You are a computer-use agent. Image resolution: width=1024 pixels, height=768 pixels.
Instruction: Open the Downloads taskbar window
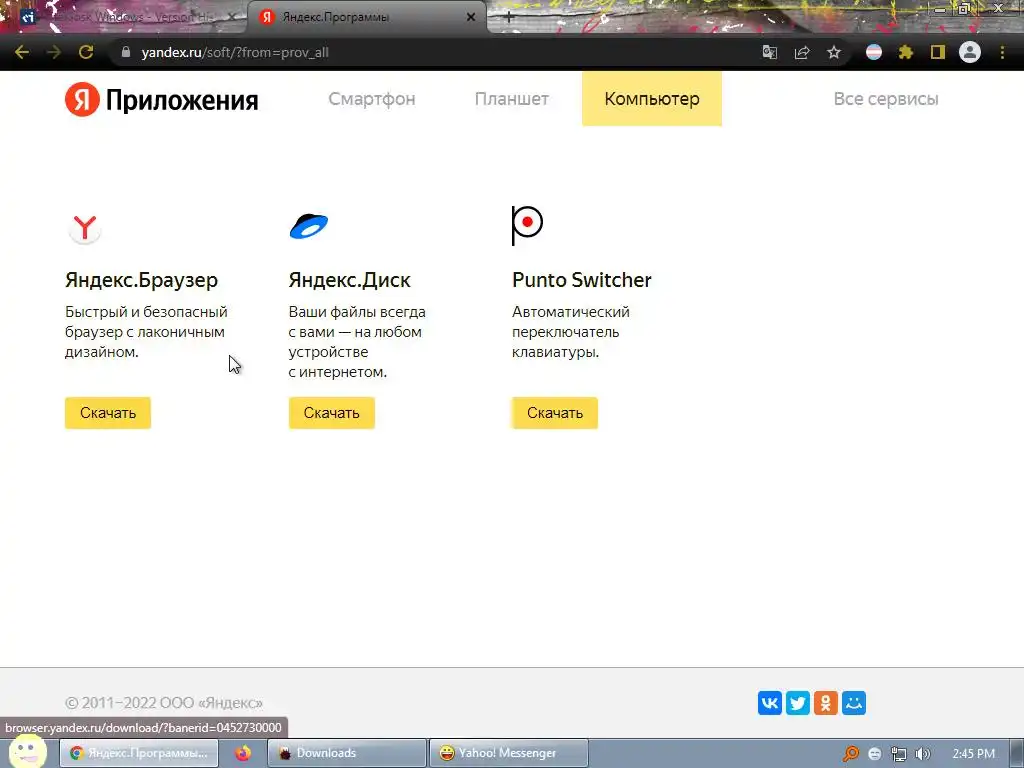click(347, 753)
